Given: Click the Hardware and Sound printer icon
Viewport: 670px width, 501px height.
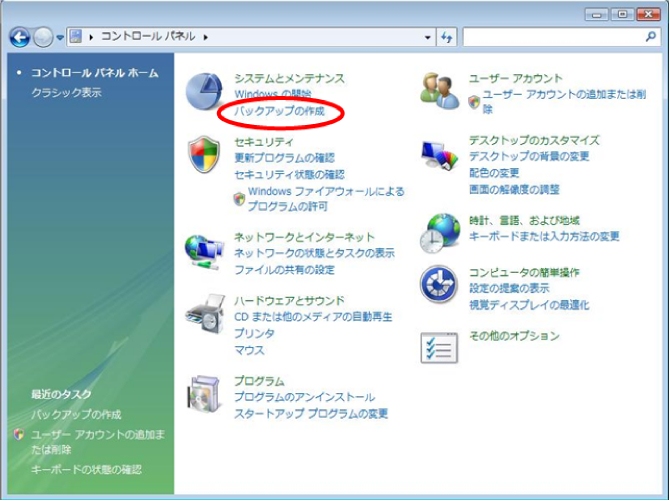Looking at the screenshot, I should (x=205, y=314).
